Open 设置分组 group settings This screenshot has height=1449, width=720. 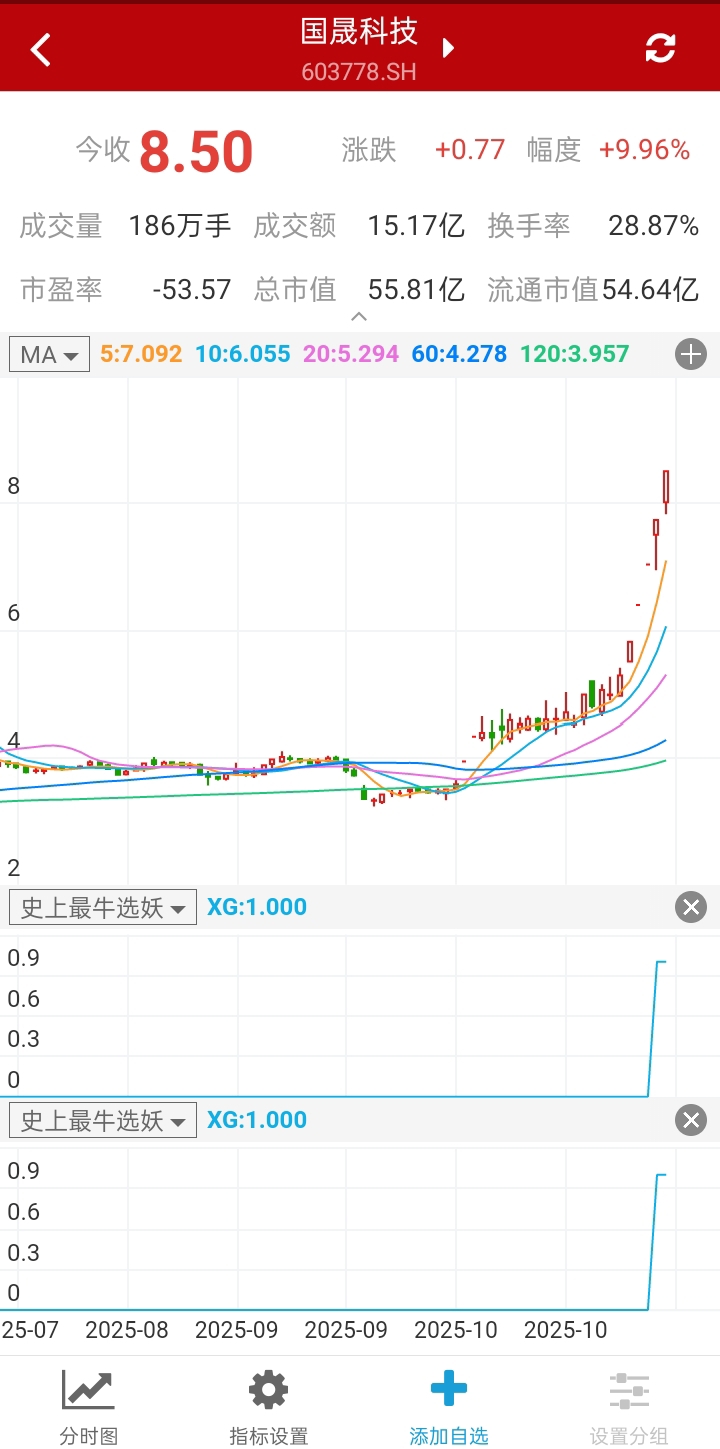[x=629, y=1408]
